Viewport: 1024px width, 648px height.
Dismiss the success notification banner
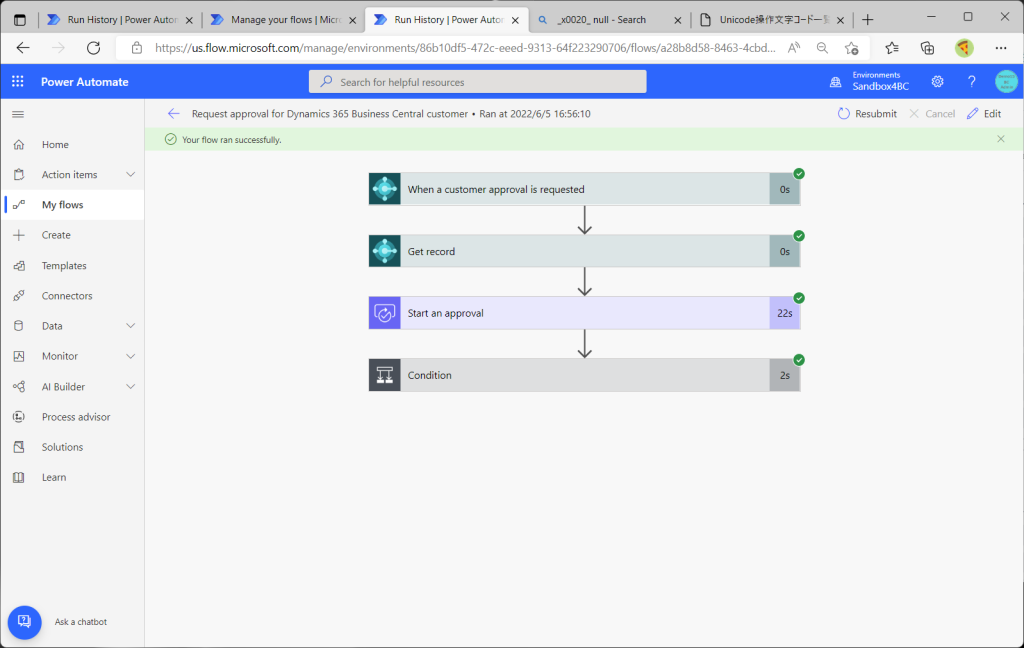click(x=1000, y=139)
